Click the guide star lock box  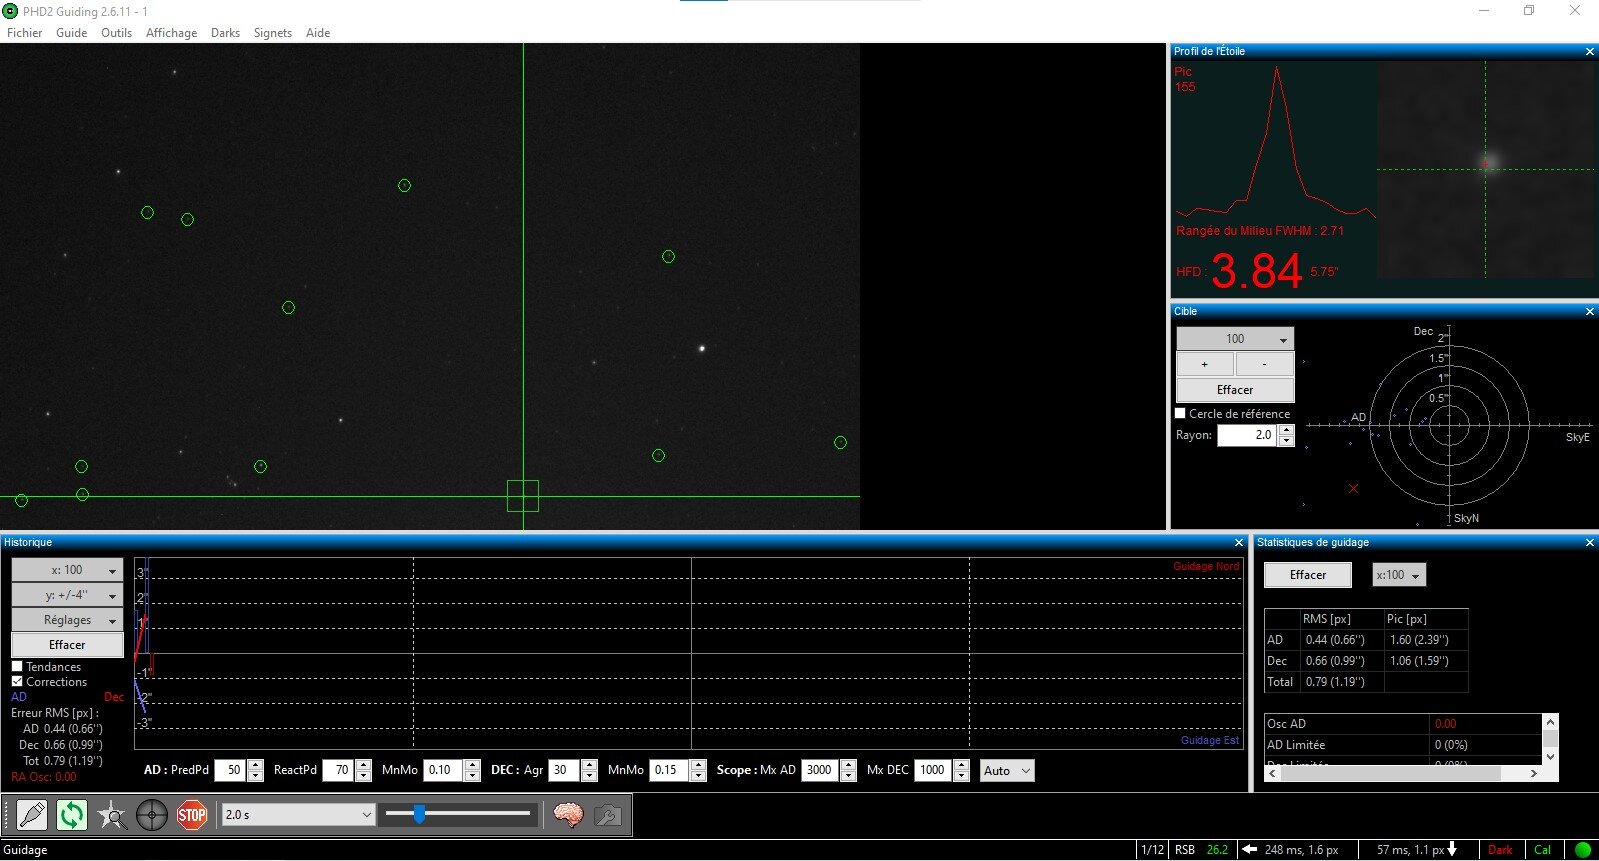[x=523, y=496]
